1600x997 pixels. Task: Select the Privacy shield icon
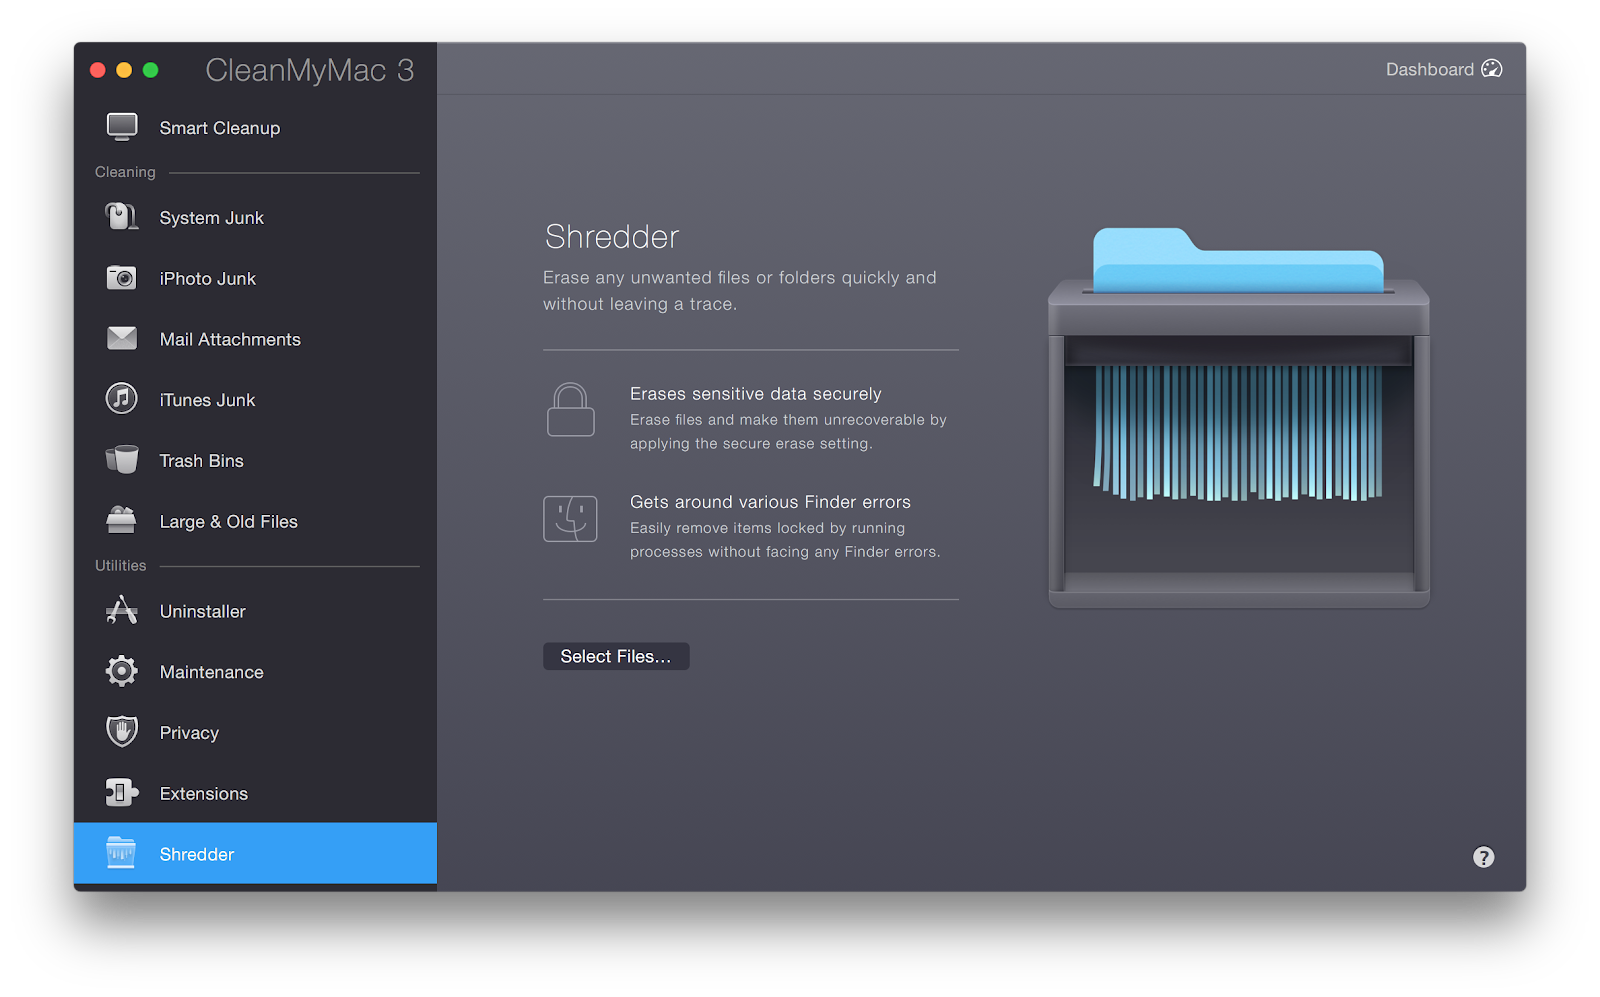122,732
